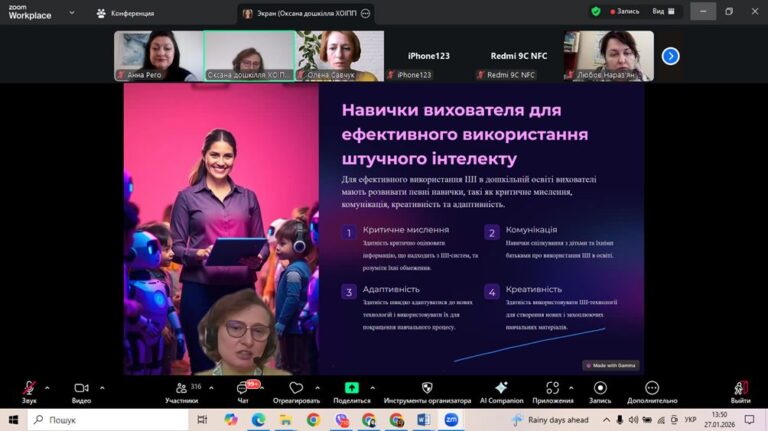Viewport: 768px width, 431px height.
Task: Click the Отреагировать heart reactions icon
Action: click(296, 388)
